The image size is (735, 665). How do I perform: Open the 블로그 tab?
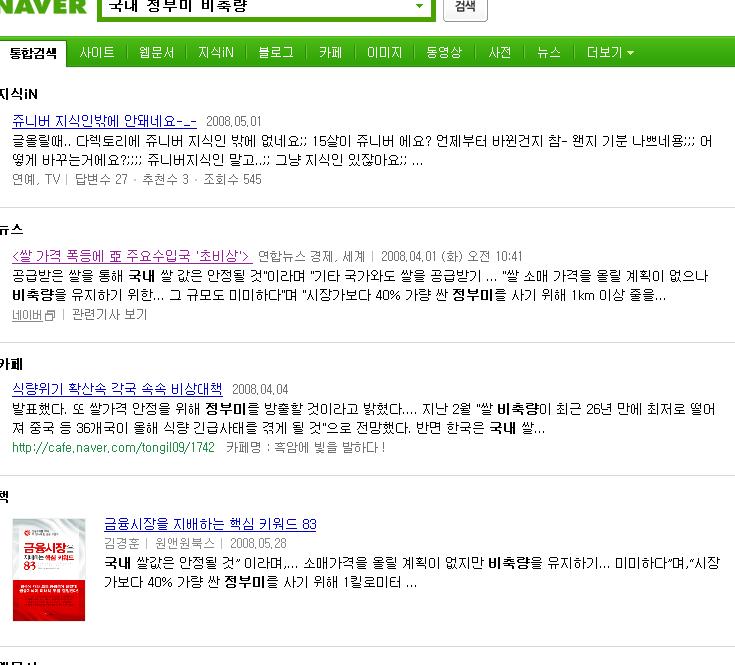click(x=276, y=52)
